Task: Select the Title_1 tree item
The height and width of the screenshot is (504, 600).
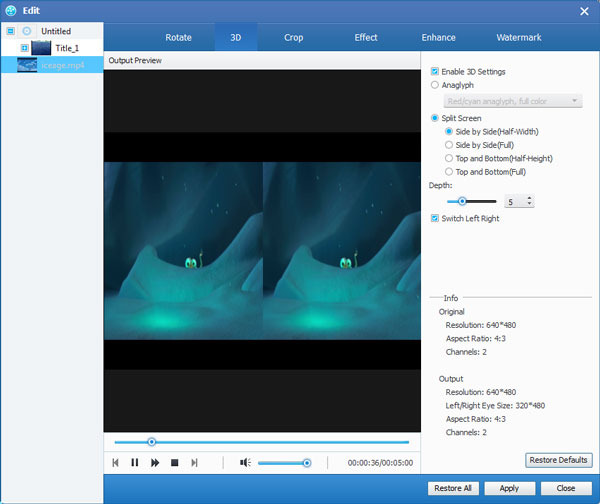Action: pos(52,48)
